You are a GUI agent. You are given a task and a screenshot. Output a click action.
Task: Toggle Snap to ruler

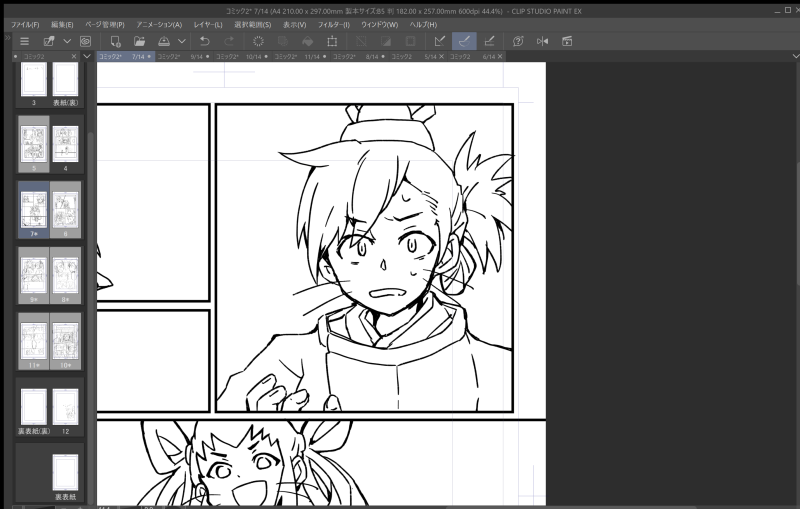(x=440, y=41)
